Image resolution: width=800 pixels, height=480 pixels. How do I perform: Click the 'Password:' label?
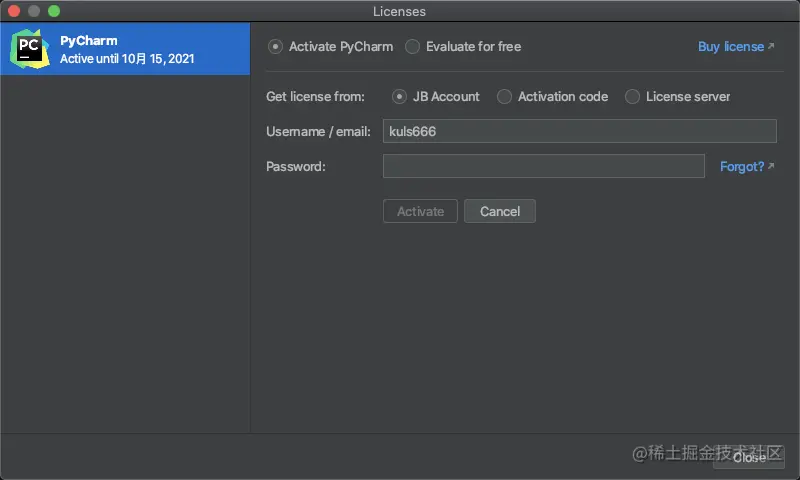296,166
